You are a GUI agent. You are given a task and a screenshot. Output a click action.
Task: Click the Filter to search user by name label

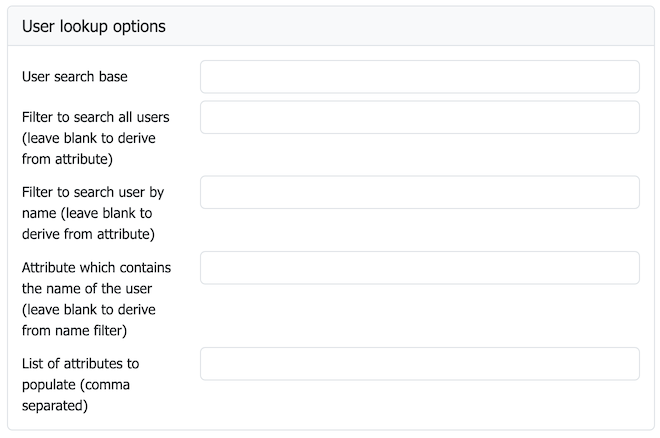pos(93,213)
